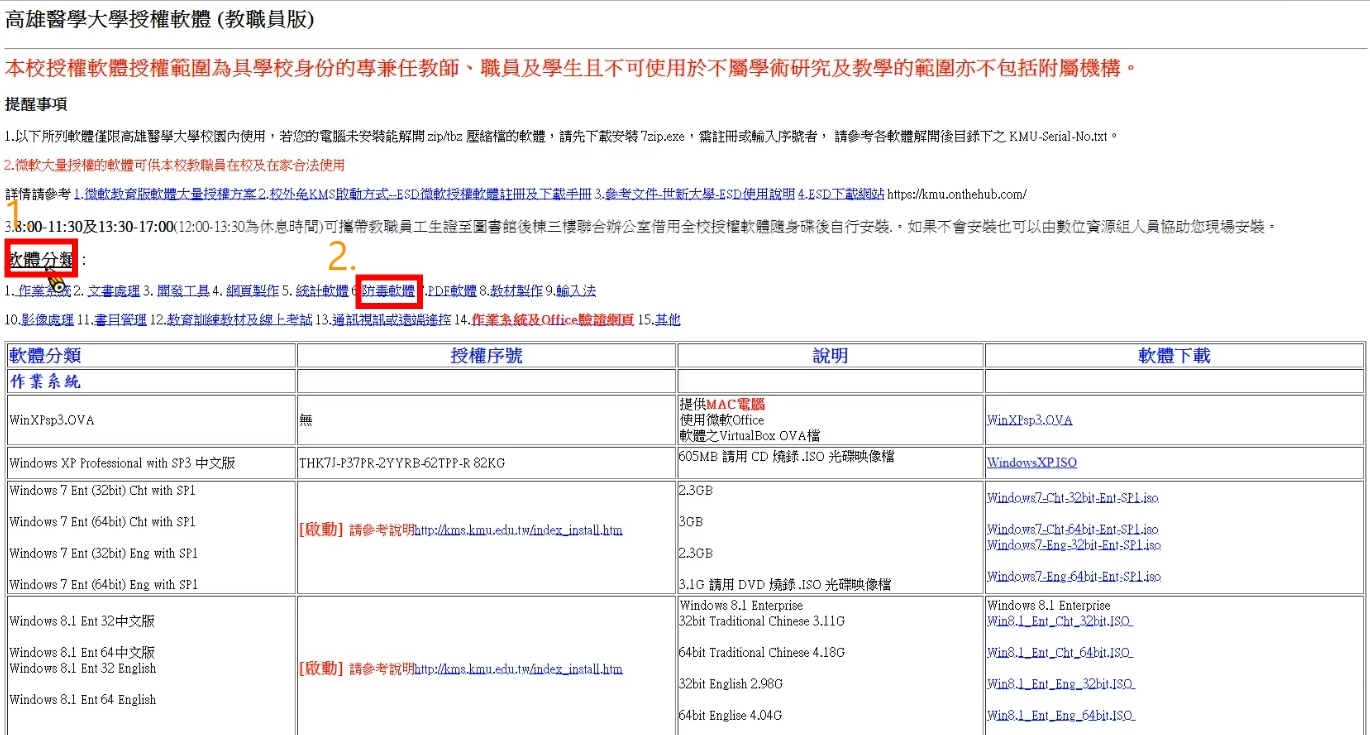
Task: Open the 影像處理 category link
Action: click(x=47, y=320)
